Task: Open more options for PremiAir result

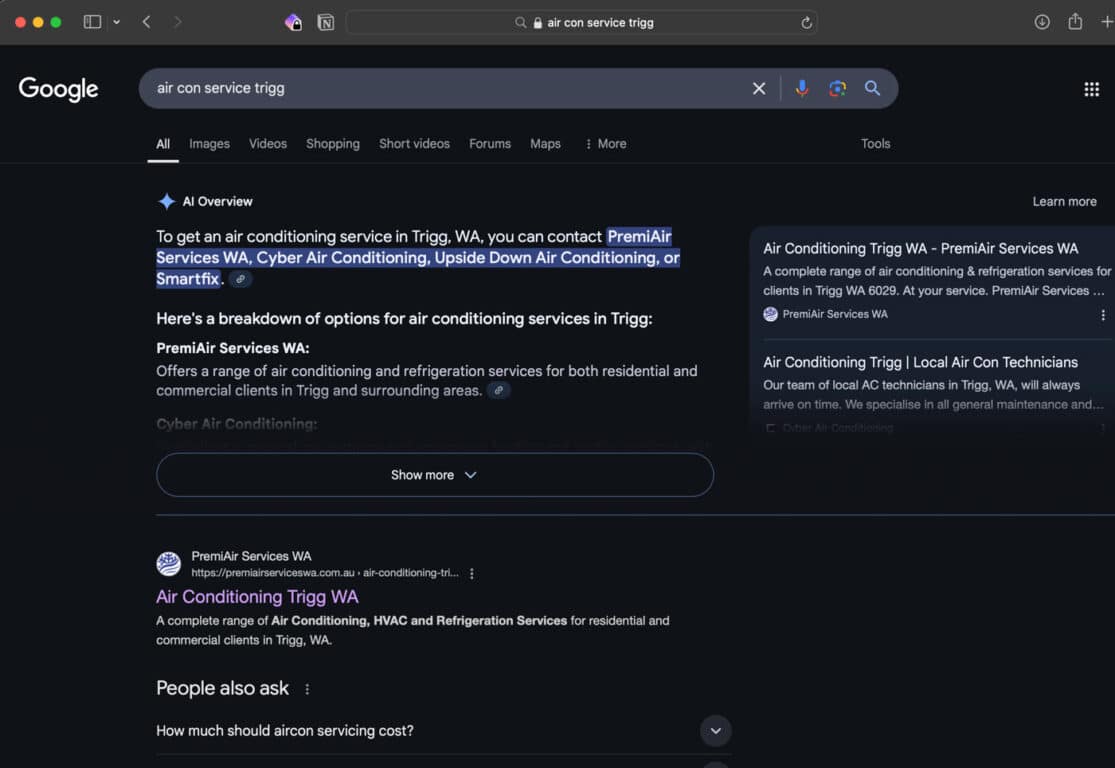Action: pos(471,573)
